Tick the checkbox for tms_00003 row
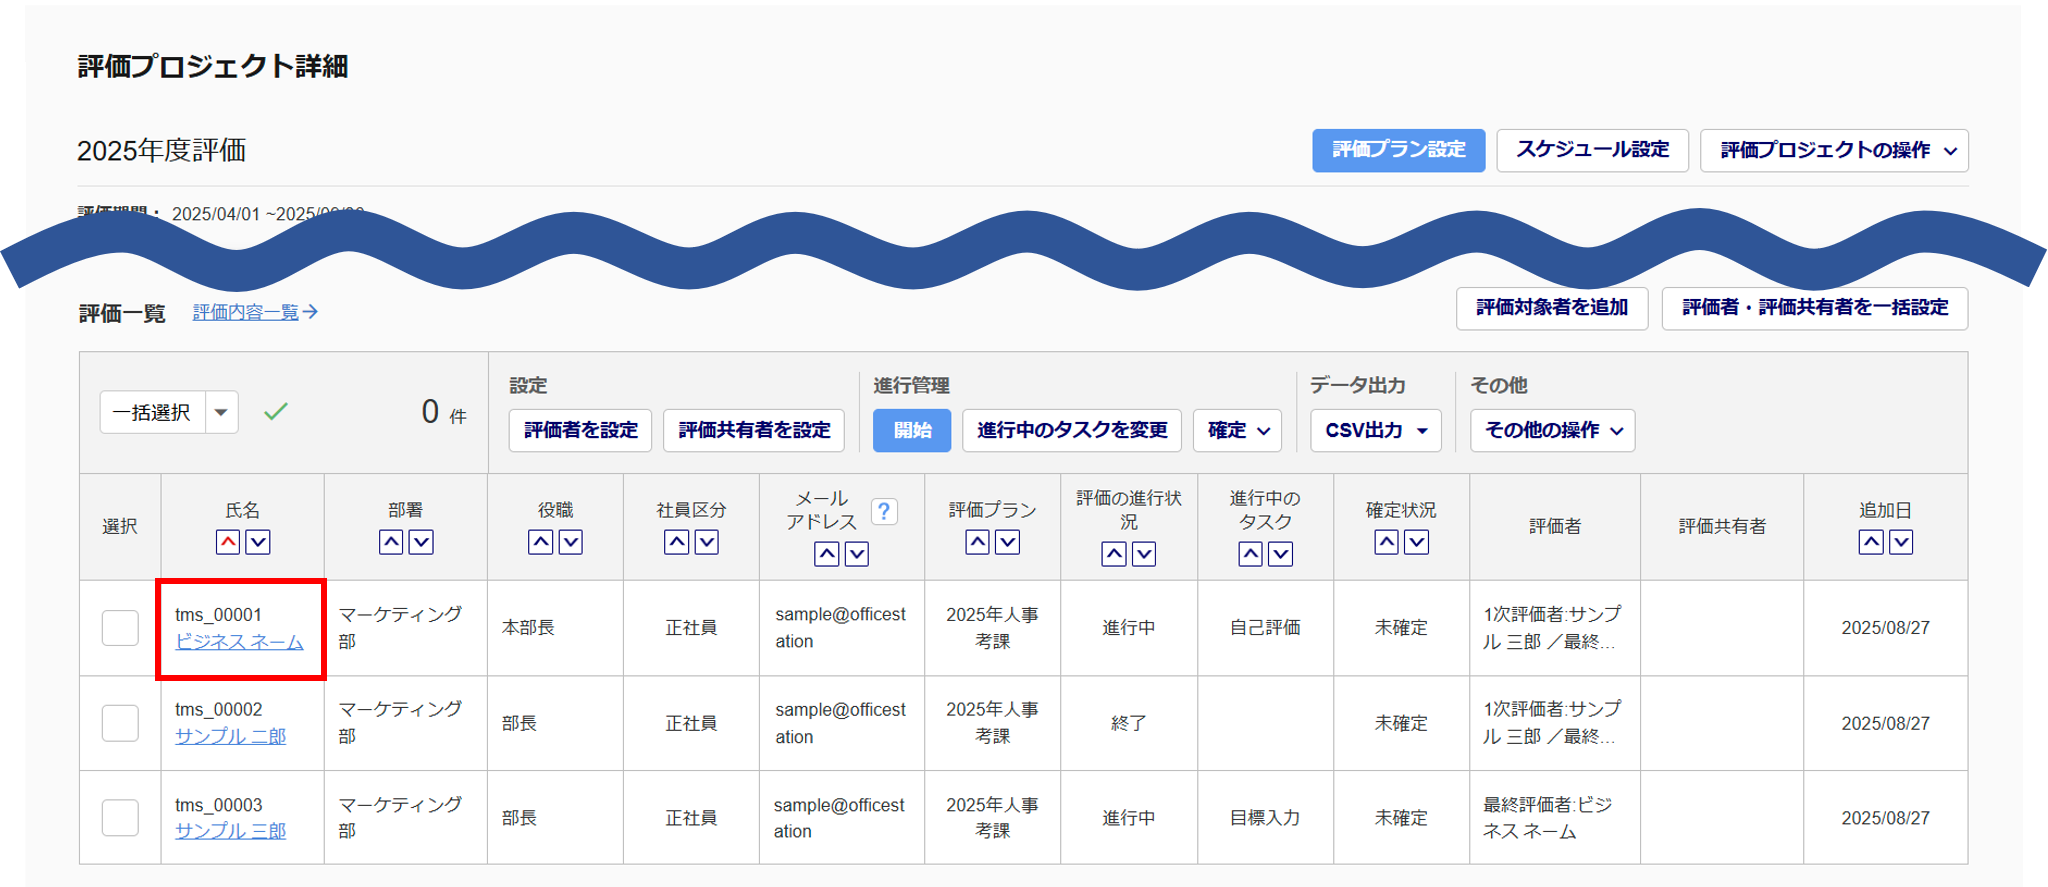This screenshot has width=2048, height=887. (x=120, y=818)
